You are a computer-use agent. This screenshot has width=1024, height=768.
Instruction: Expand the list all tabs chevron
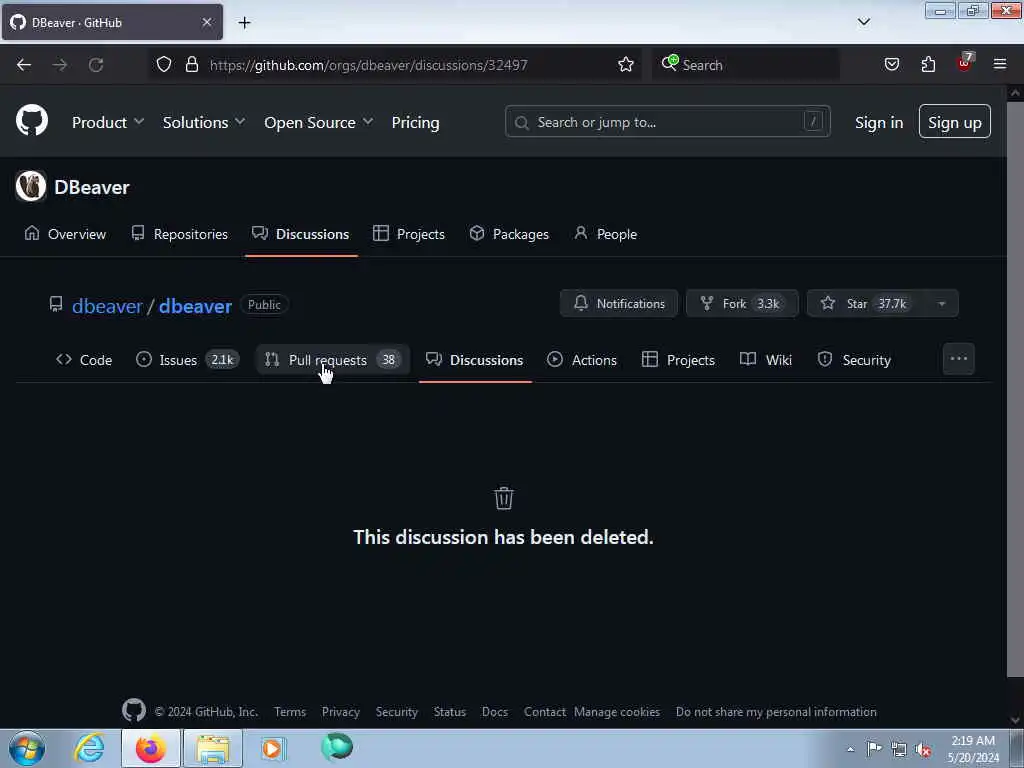[x=863, y=22]
